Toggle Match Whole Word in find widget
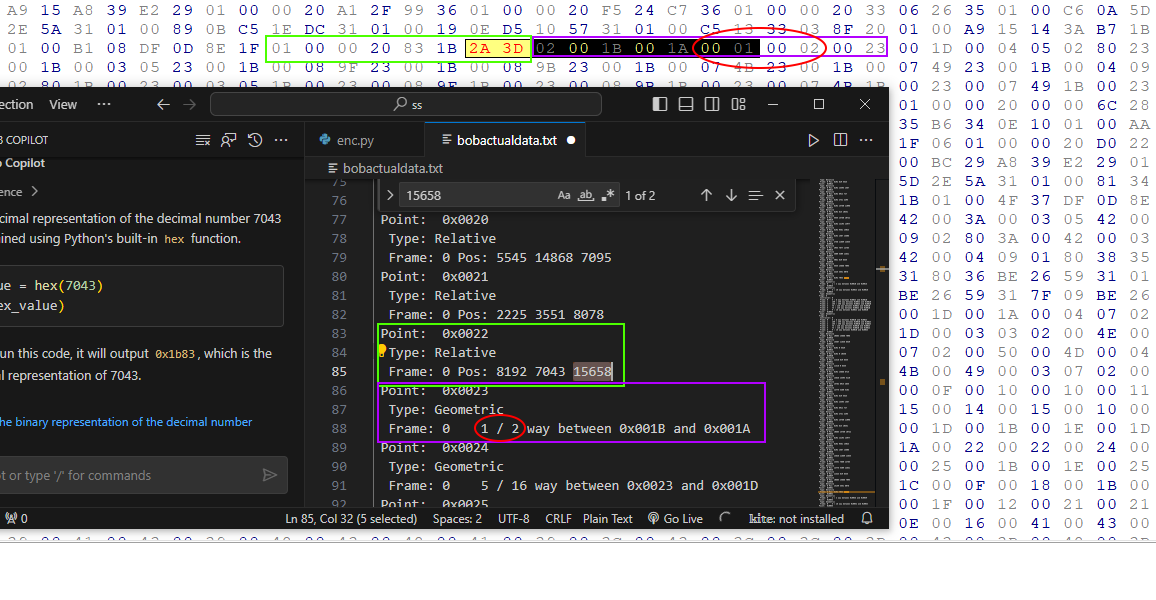The width and height of the screenshot is (1156, 600). (585, 195)
